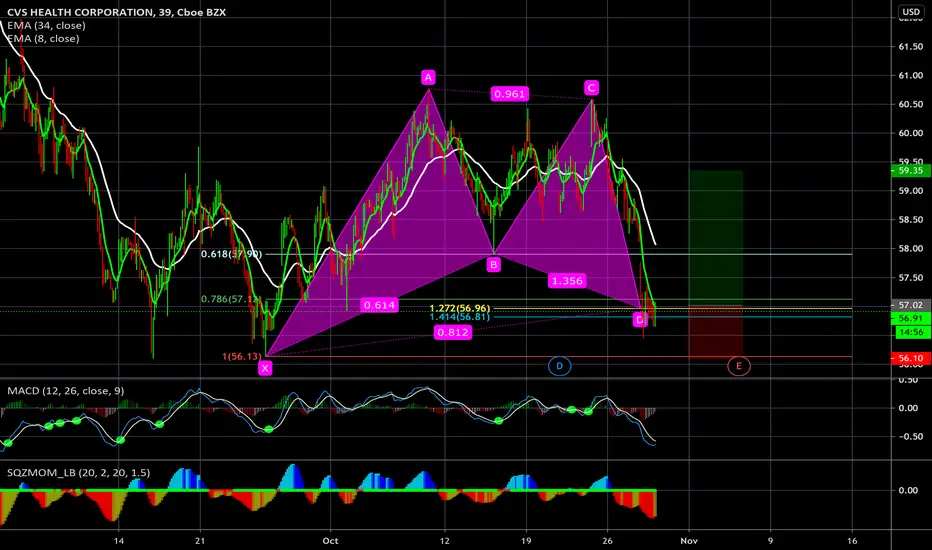Click the red 1(56.13) Fibonacci level label
932x550 pixels.
tap(241, 356)
